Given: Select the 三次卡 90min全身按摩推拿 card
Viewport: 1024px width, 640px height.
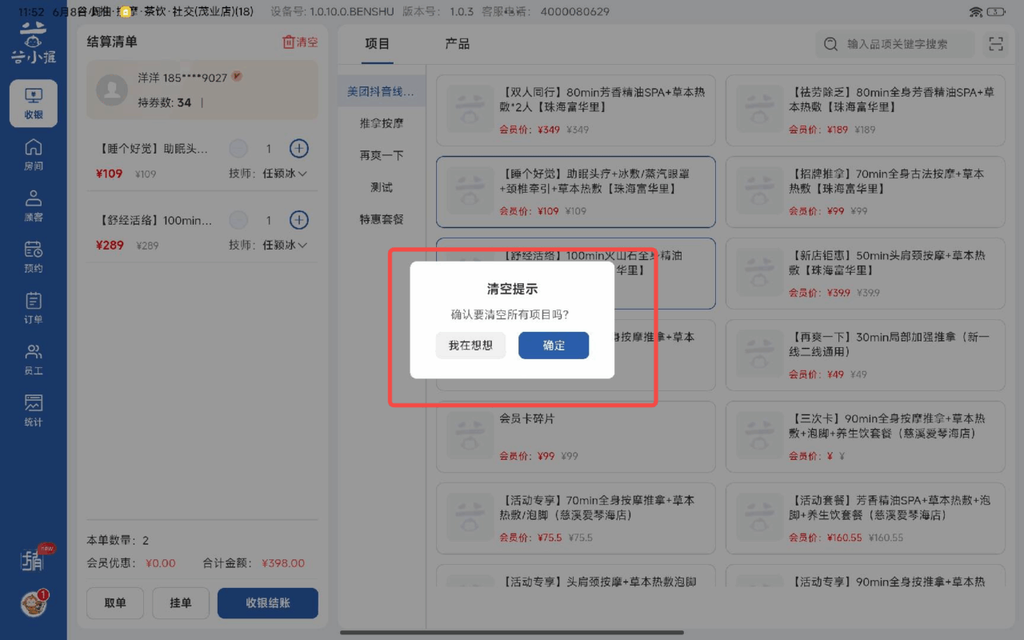Looking at the screenshot, I should pyautogui.click(x=865, y=437).
